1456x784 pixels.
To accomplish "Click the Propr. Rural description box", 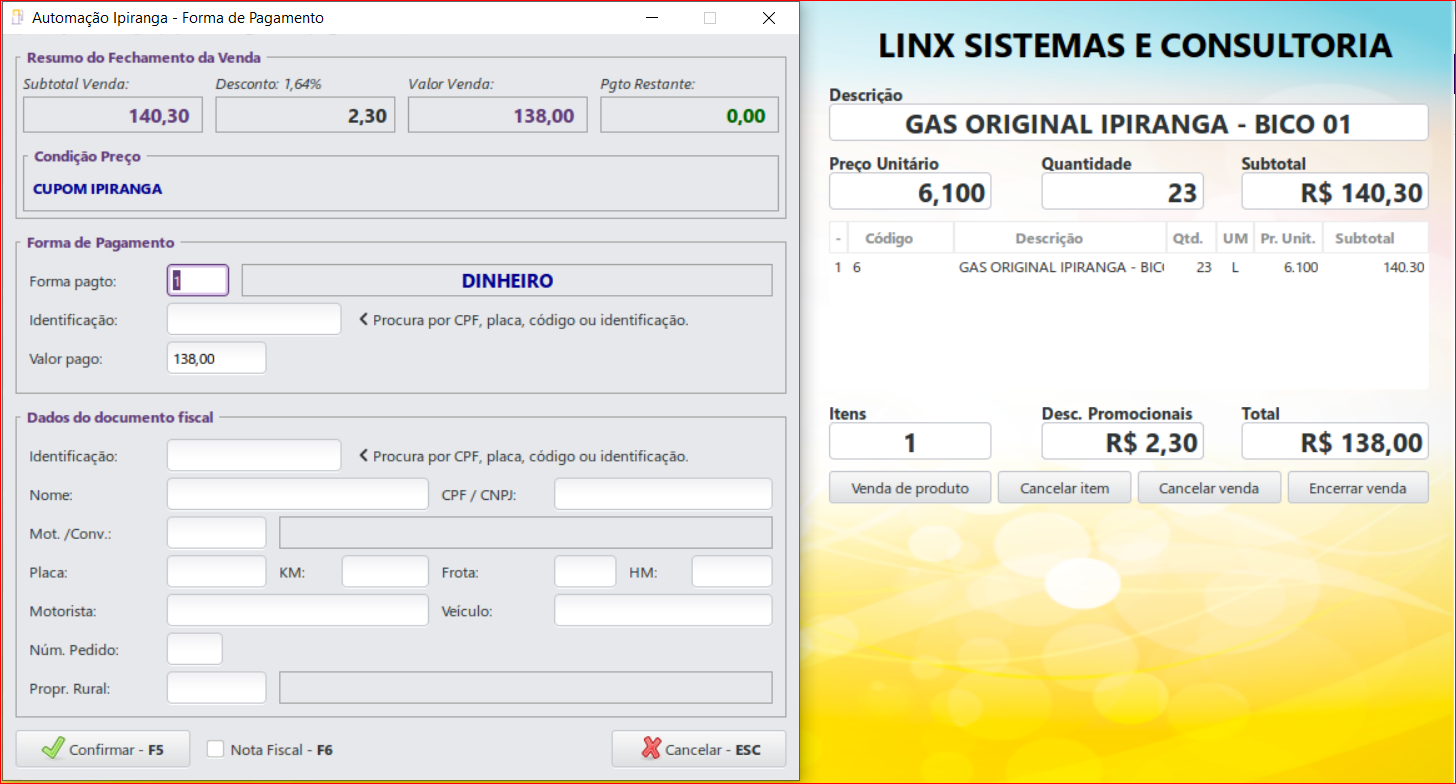I will coord(526,688).
